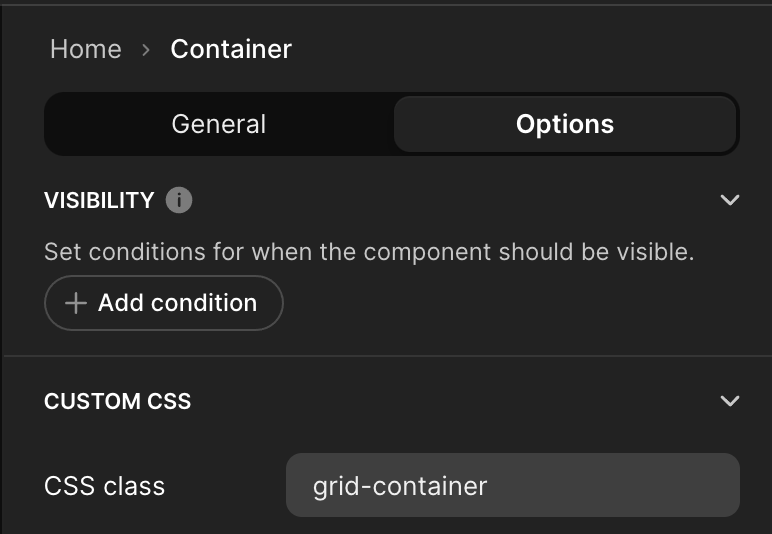Screen dimensions: 772x534
Task: Click the visibility conditions description text
Action: pyautogui.click(x=369, y=252)
